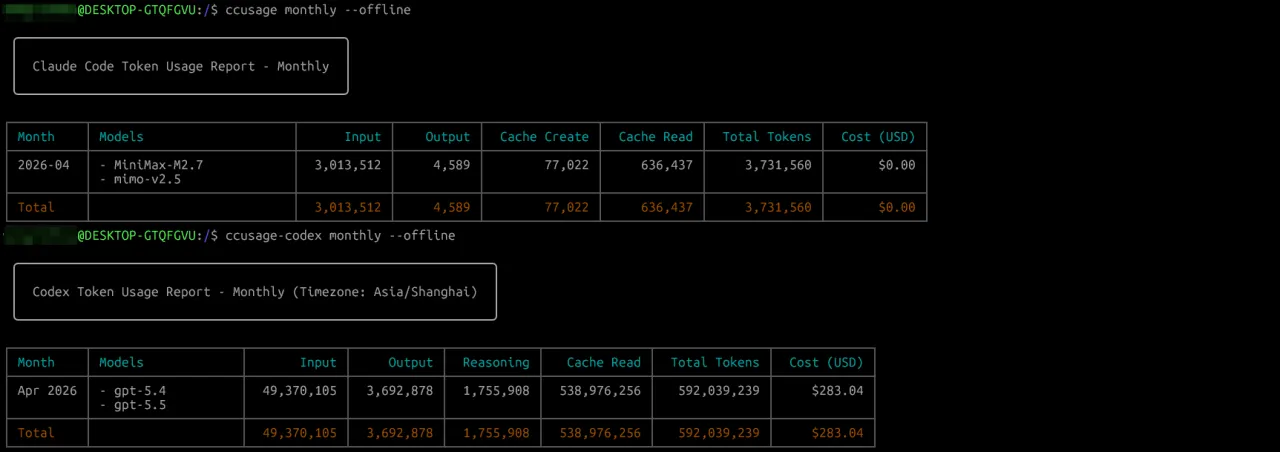Select the MiniMax-M2.7 model entry

[x=158, y=165]
